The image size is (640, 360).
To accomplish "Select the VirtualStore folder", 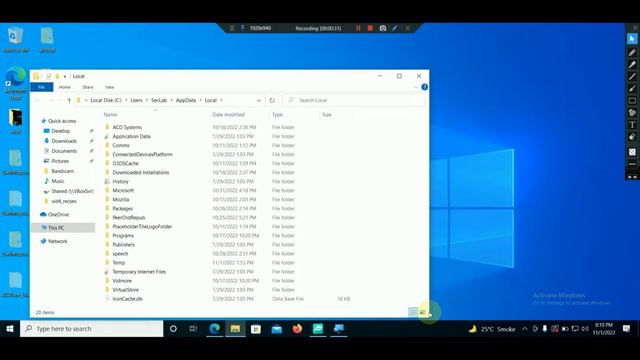I will (125, 290).
